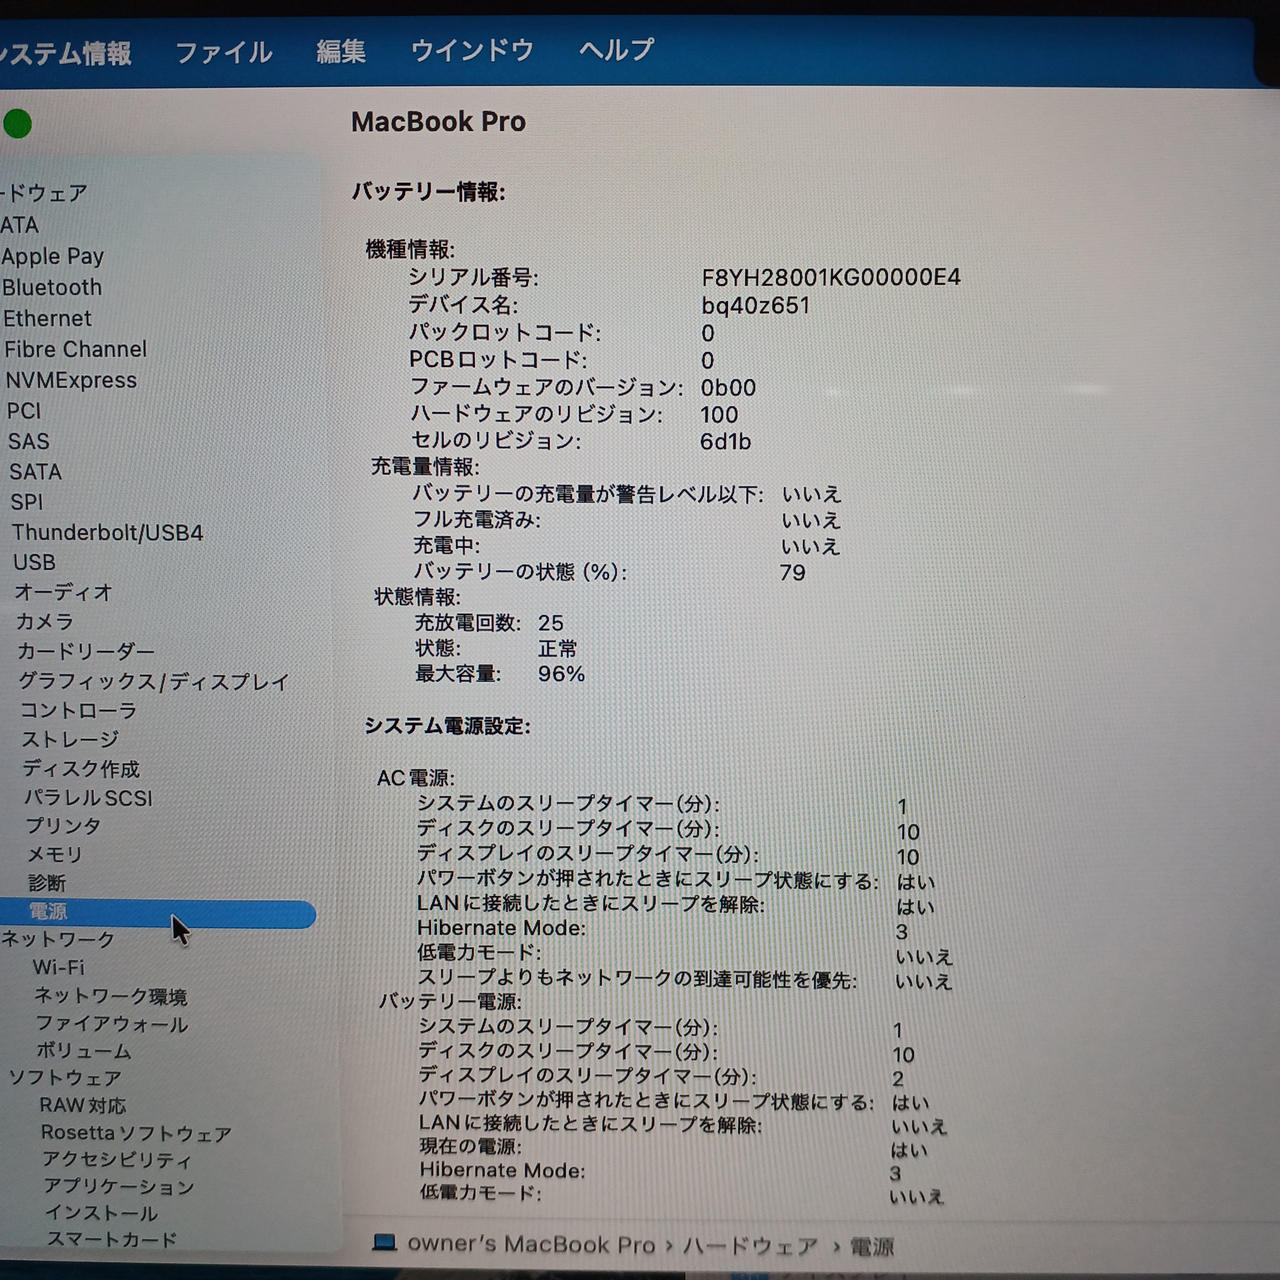This screenshot has height=1280, width=1280.
Task: Open the ウインドウ menu
Action: [x=472, y=50]
